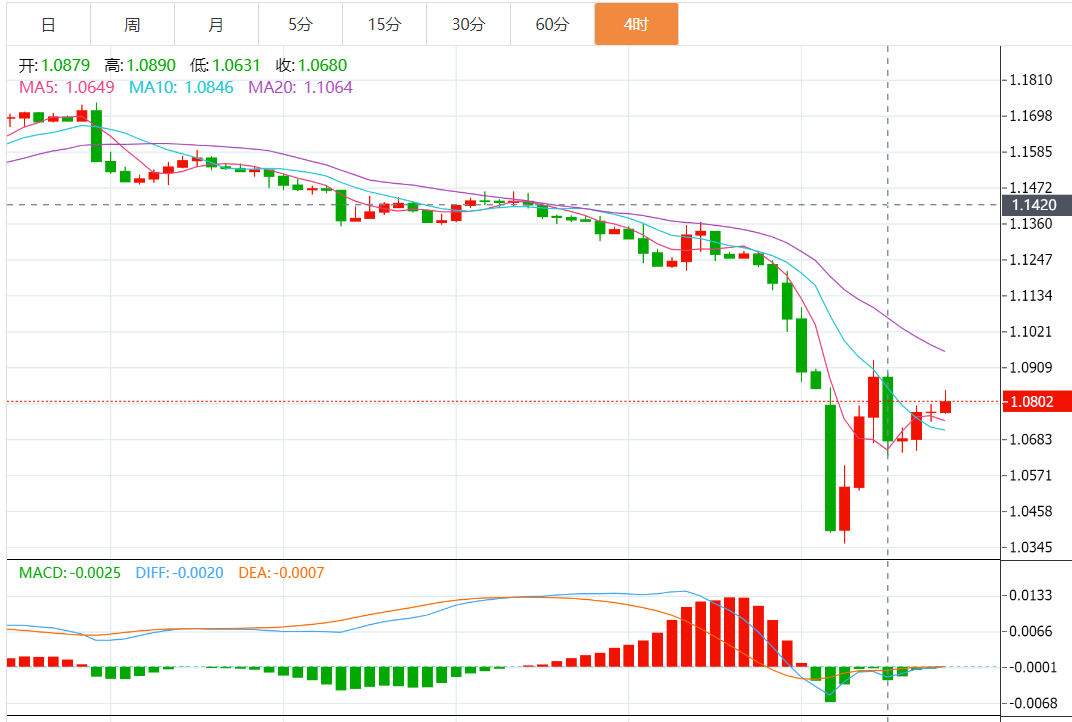Image resolution: width=1072 pixels, height=722 pixels.
Task: Click the low price 低:1.0631 value
Action: 225,66
